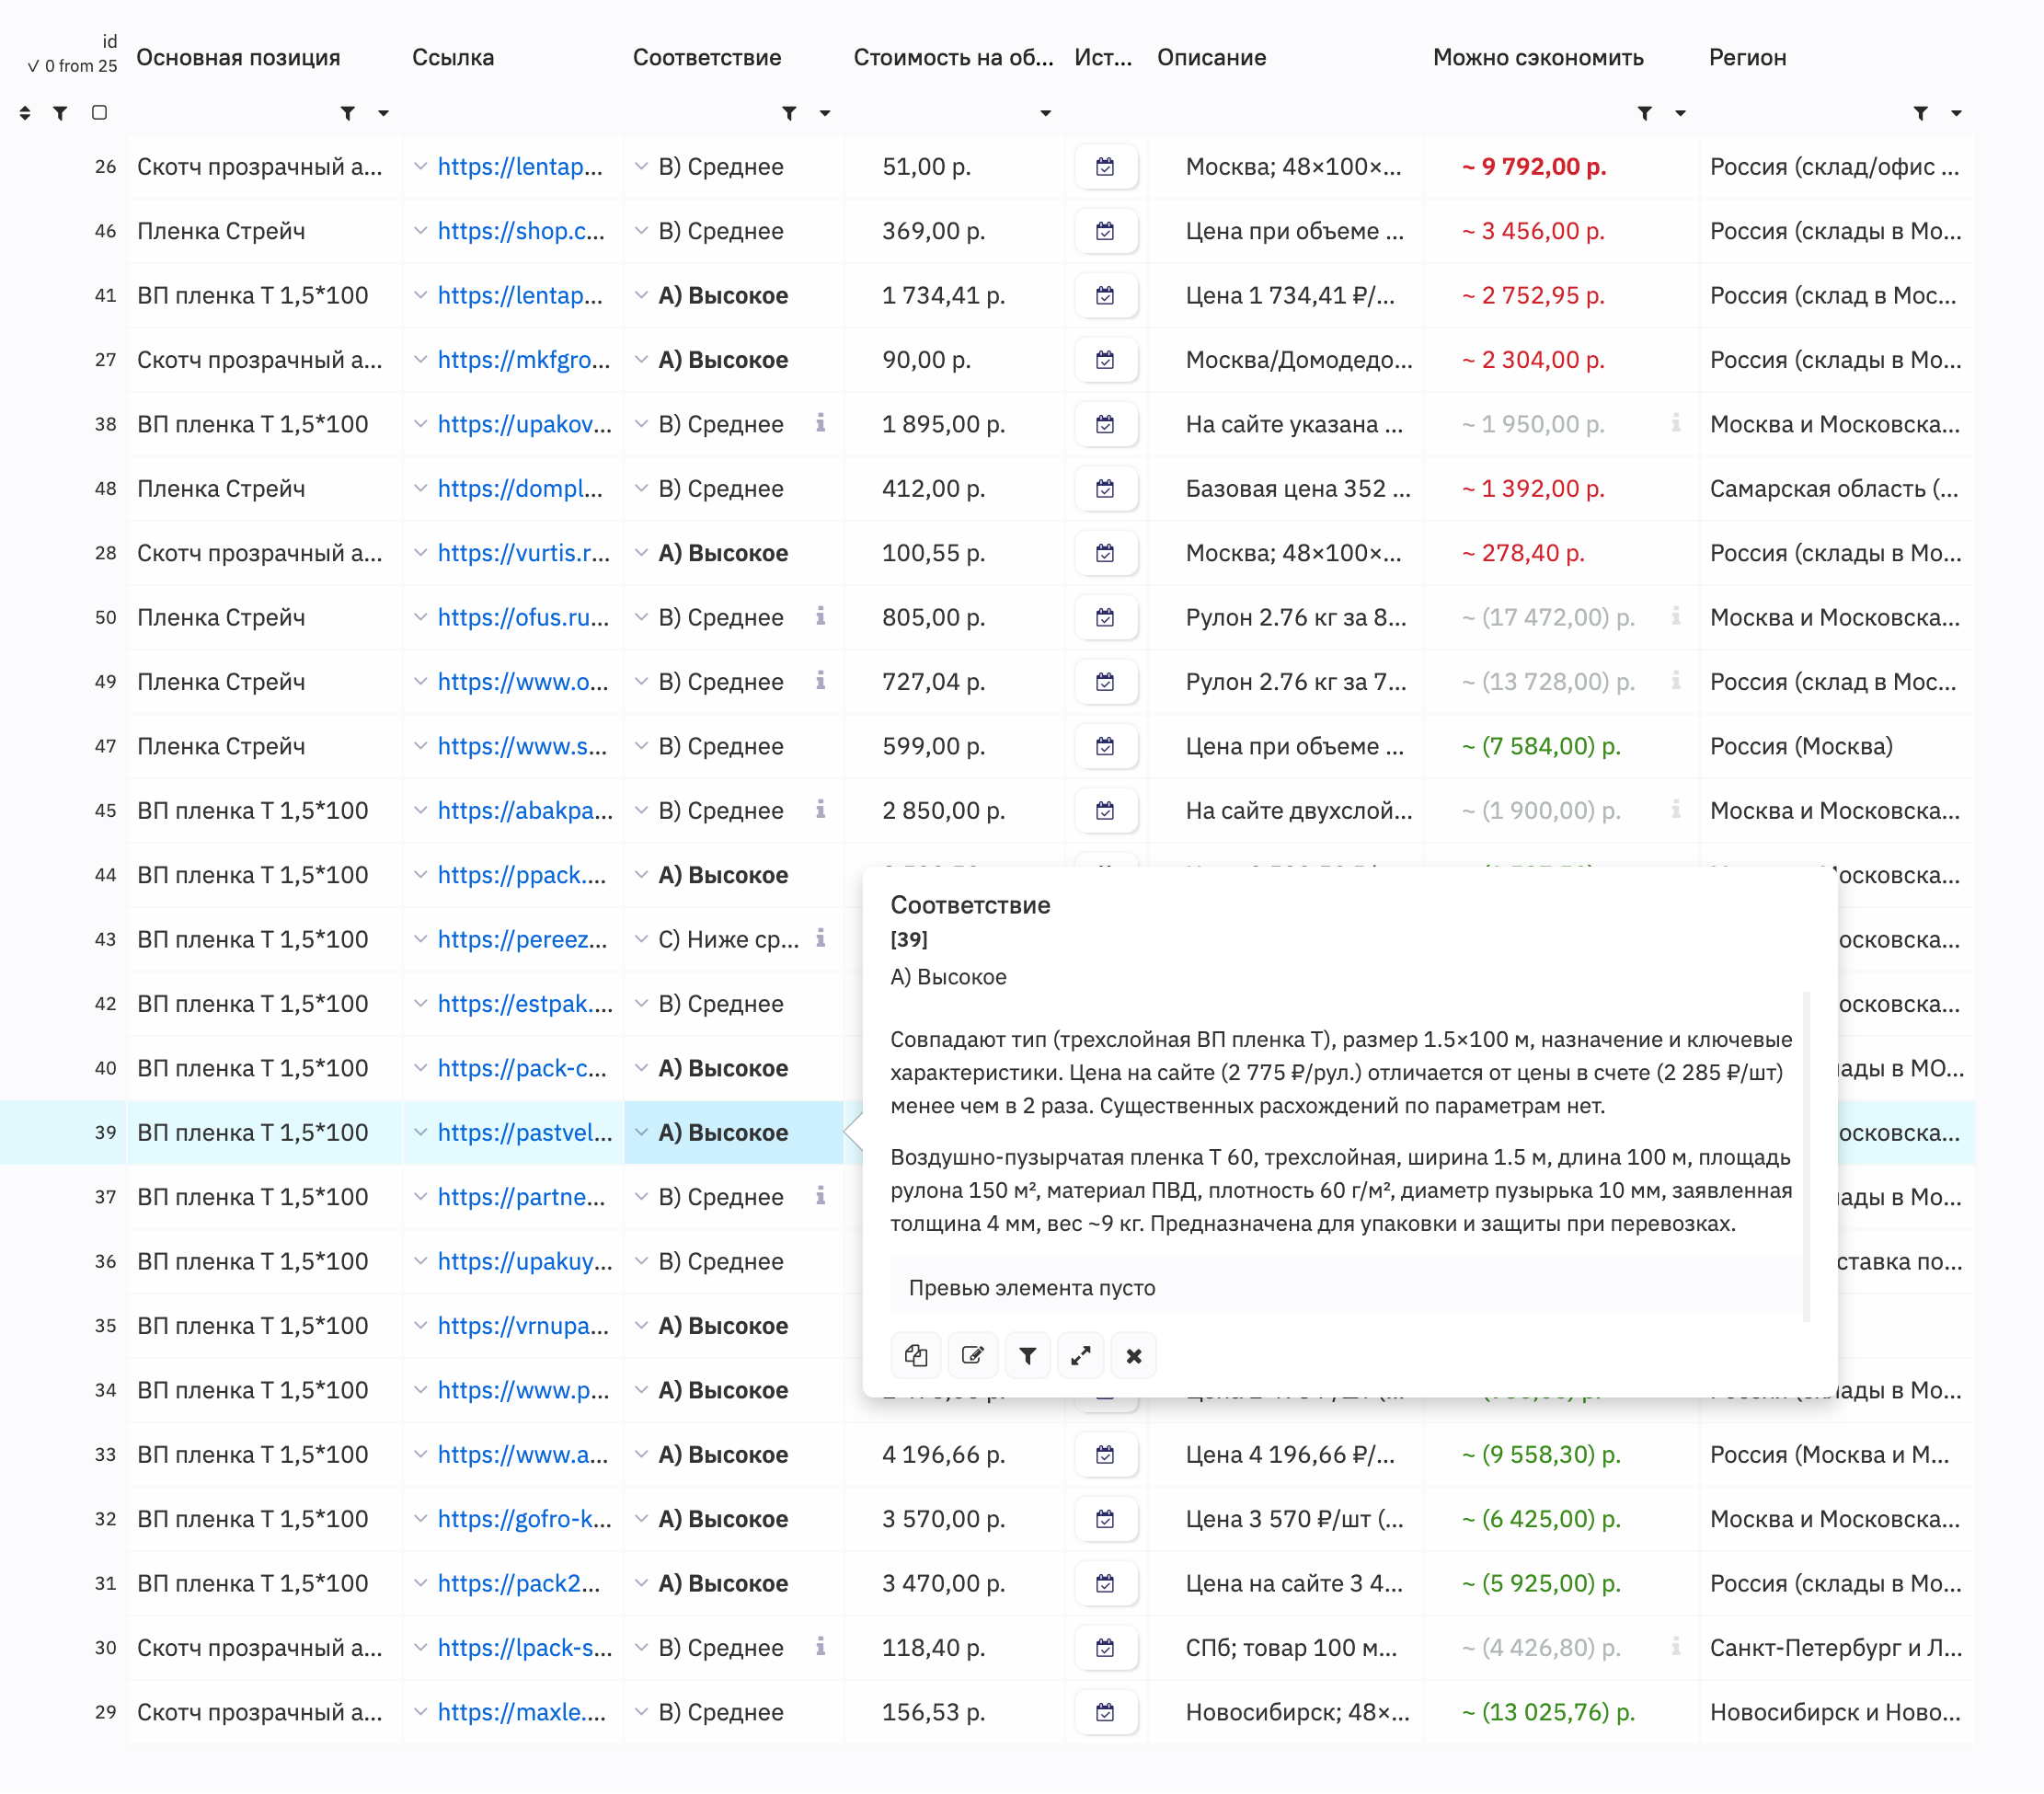
Task: Open the Регион column filter
Action: coord(1920,113)
